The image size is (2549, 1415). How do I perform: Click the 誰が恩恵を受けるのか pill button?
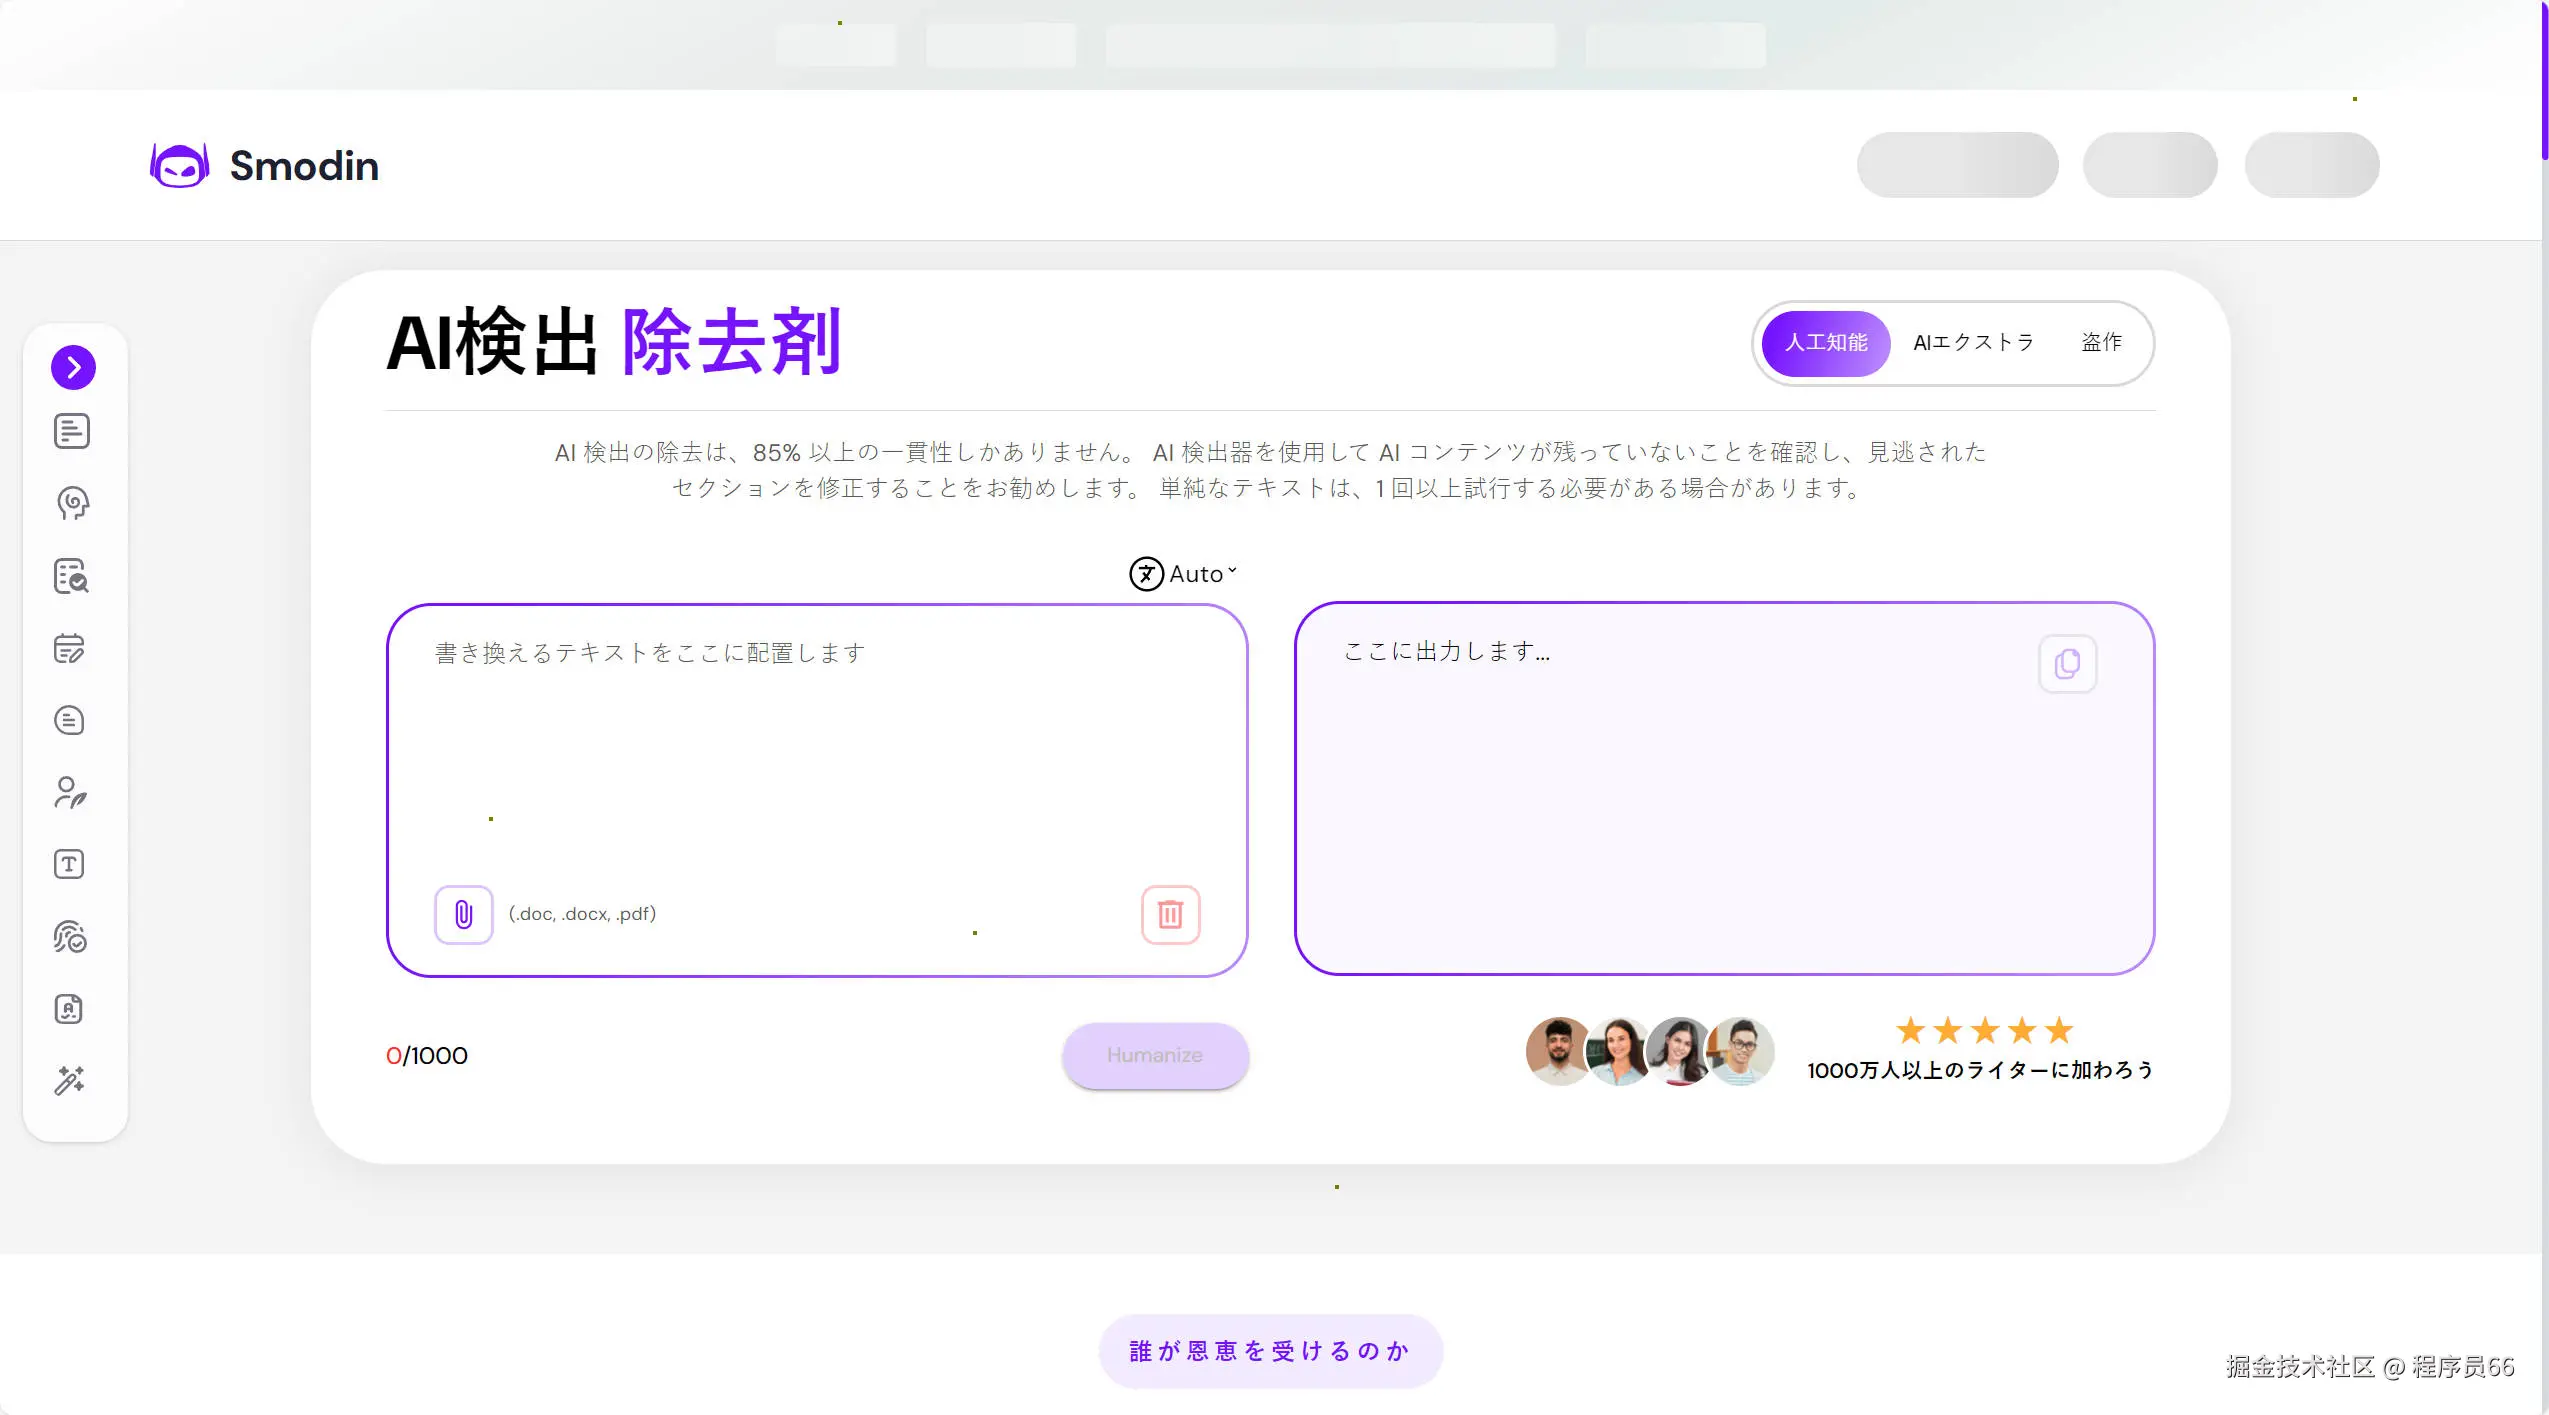click(x=1270, y=1351)
